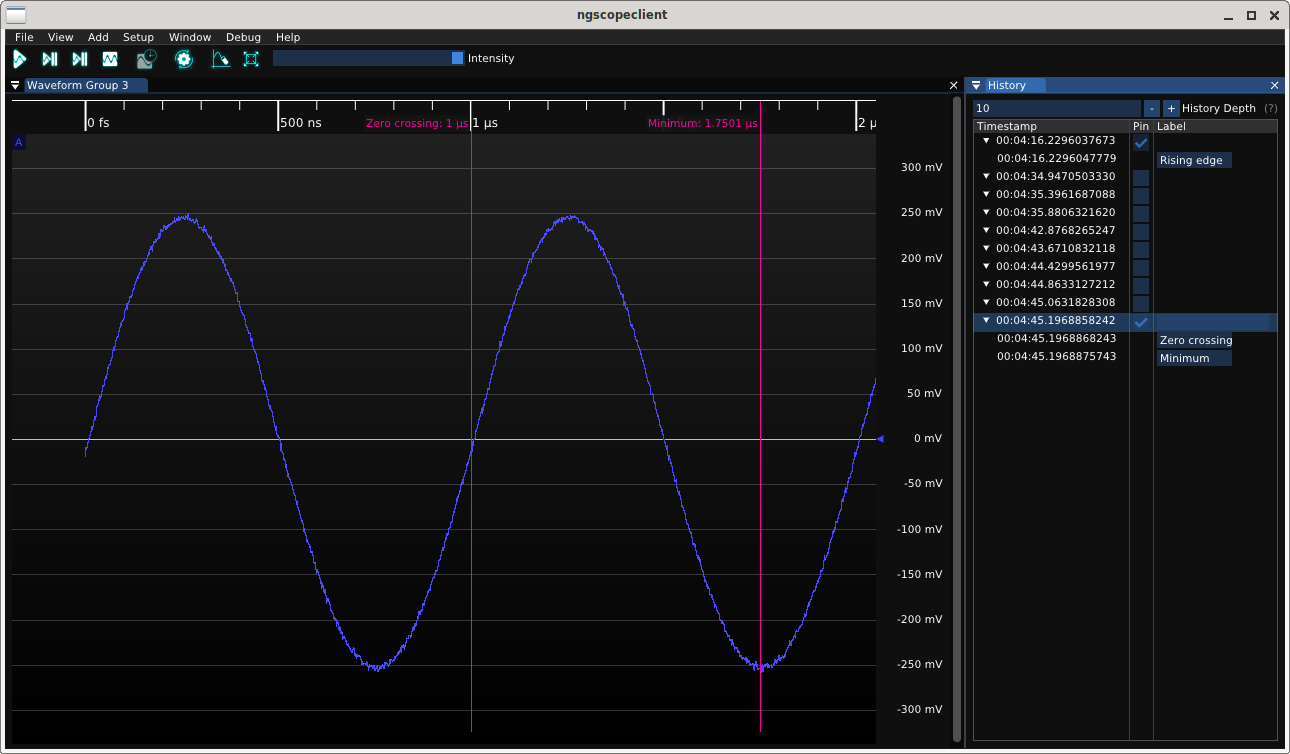Collapse the 00:04:35.8806321620 history entry

coord(987,213)
